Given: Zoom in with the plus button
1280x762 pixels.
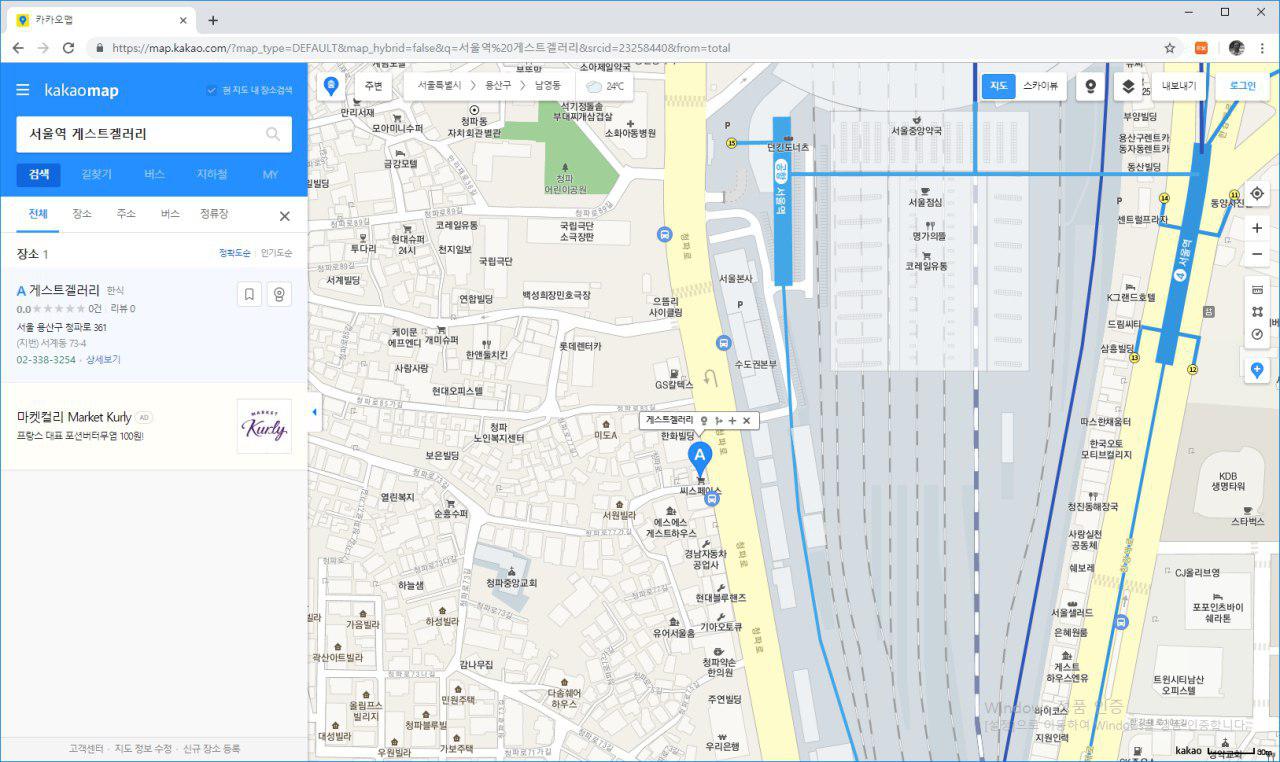Looking at the screenshot, I should click(x=1257, y=228).
